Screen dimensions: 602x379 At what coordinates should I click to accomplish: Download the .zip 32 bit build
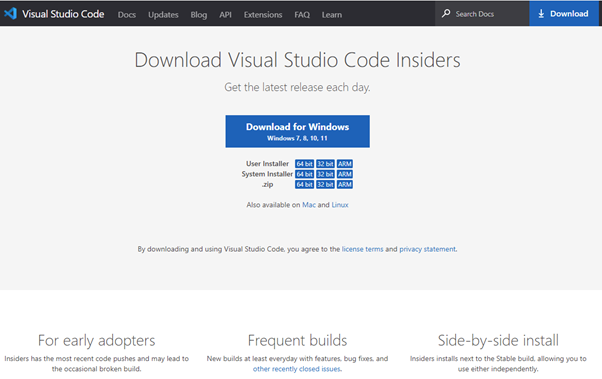[325, 185]
